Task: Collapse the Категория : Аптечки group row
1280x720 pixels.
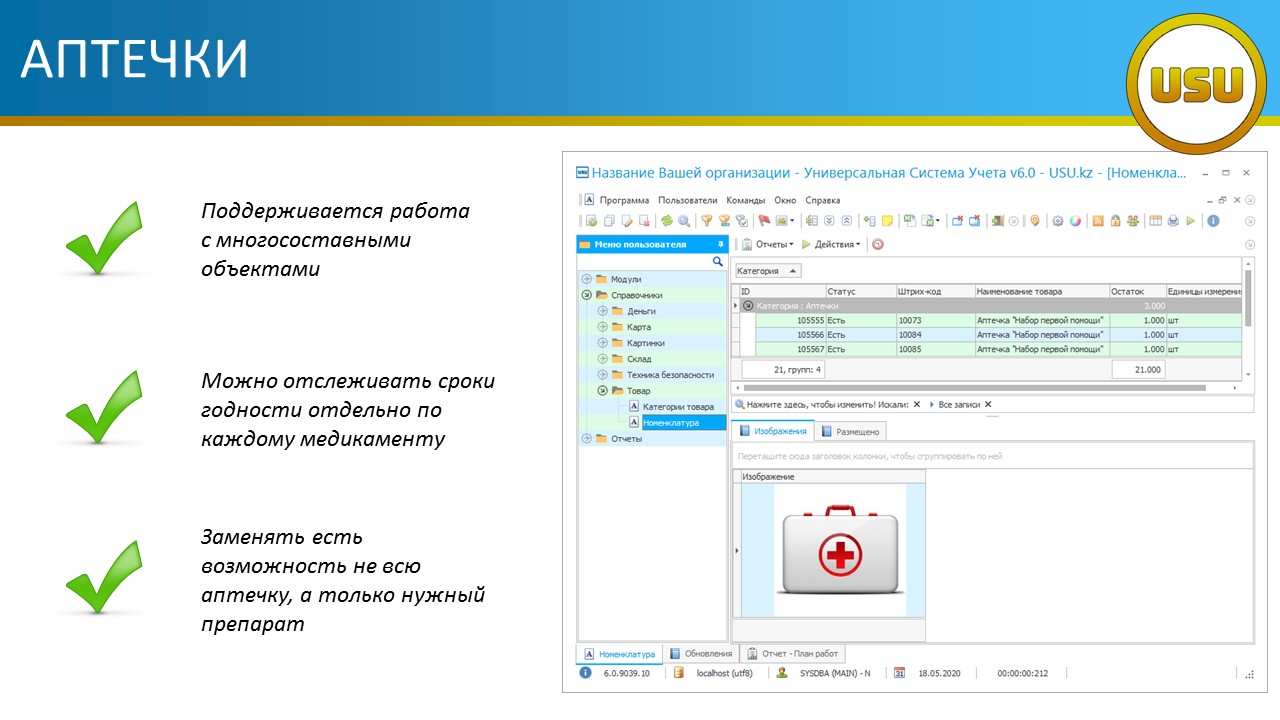Action: pyautogui.click(x=748, y=306)
